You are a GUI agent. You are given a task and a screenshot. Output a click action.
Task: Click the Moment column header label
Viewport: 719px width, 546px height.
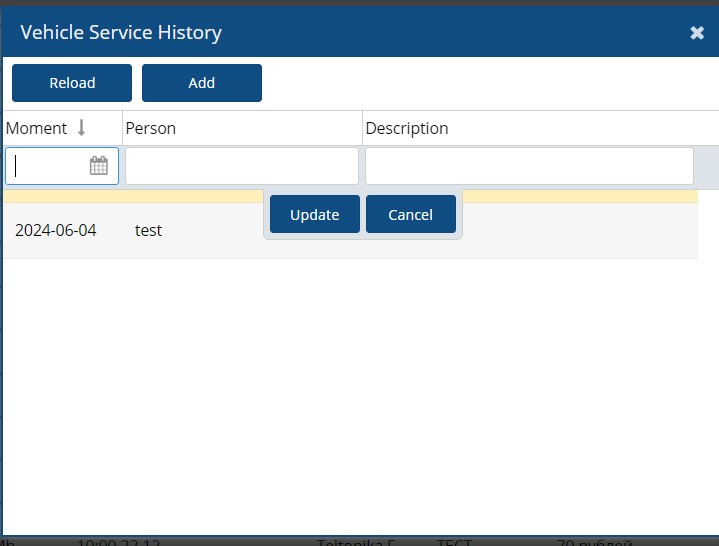click(36, 128)
